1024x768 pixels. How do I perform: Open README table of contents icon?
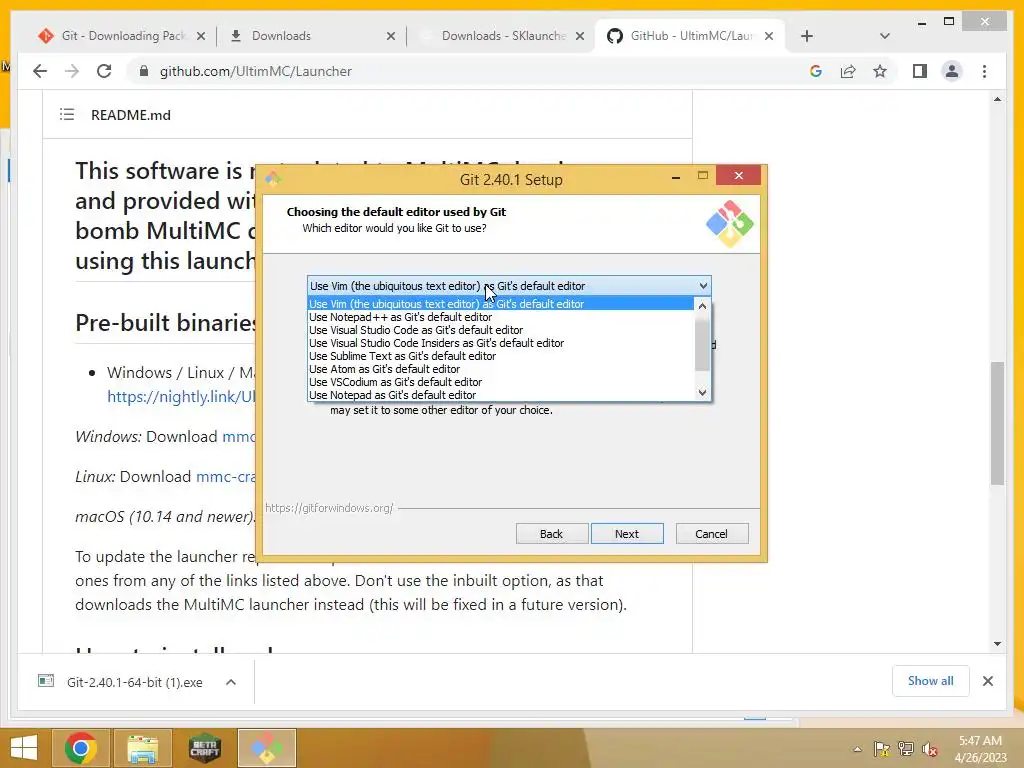pos(67,115)
